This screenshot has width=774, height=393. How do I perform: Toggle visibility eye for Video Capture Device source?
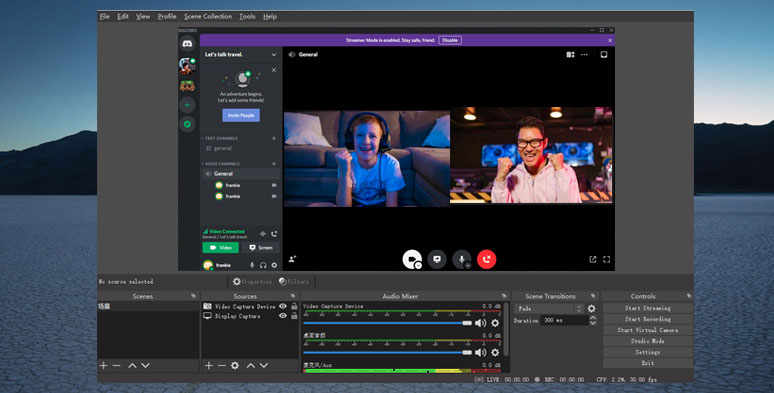tap(283, 306)
